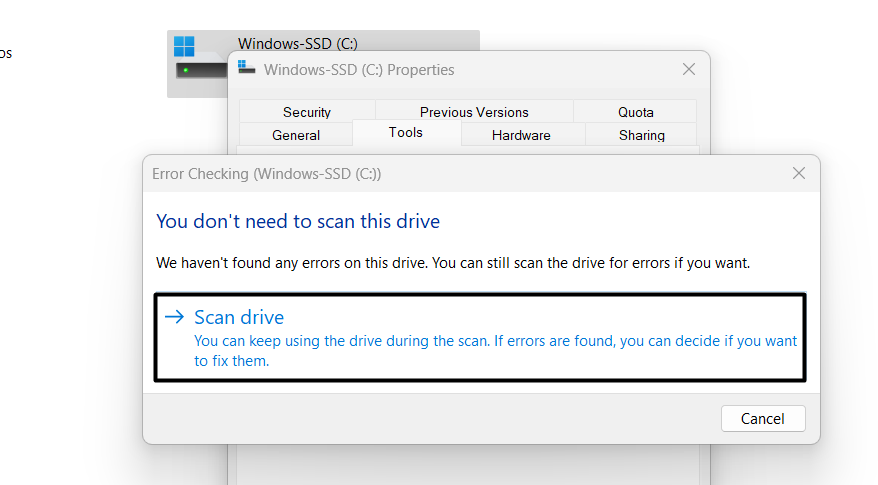The image size is (878, 485).
Task: Select the Quota tab
Action: tap(635, 112)
